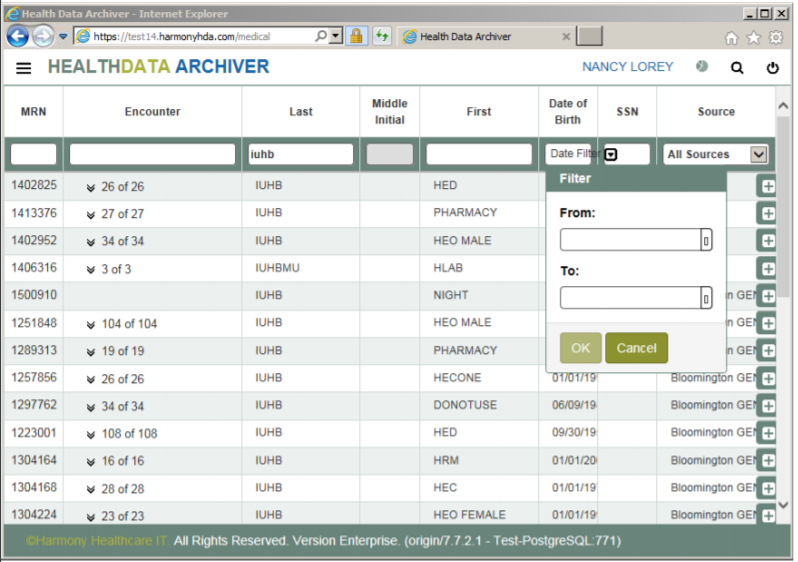Open a new blank browser tab
This screenshot has width=798, height=562.
[589, 36]
